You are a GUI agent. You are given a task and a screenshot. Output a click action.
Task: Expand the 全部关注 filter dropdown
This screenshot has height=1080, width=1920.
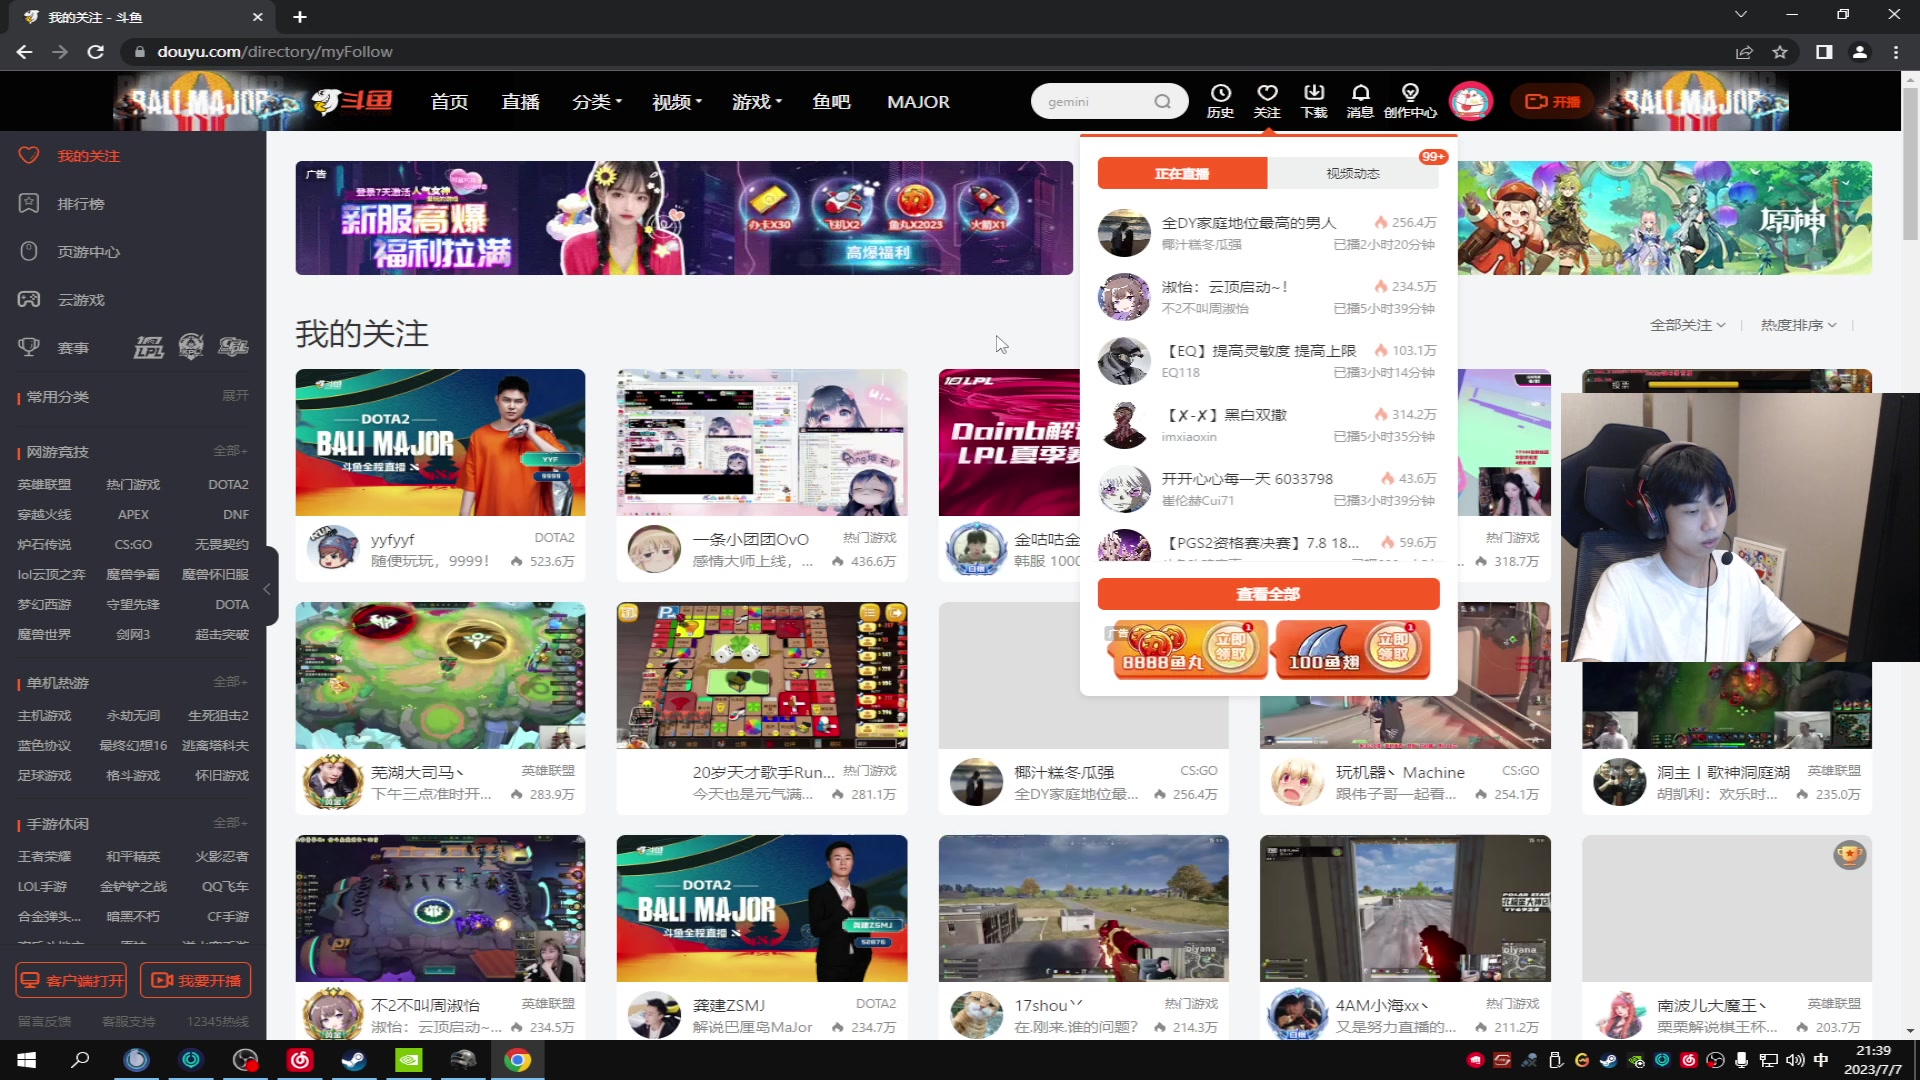[x=1687, y=325]
